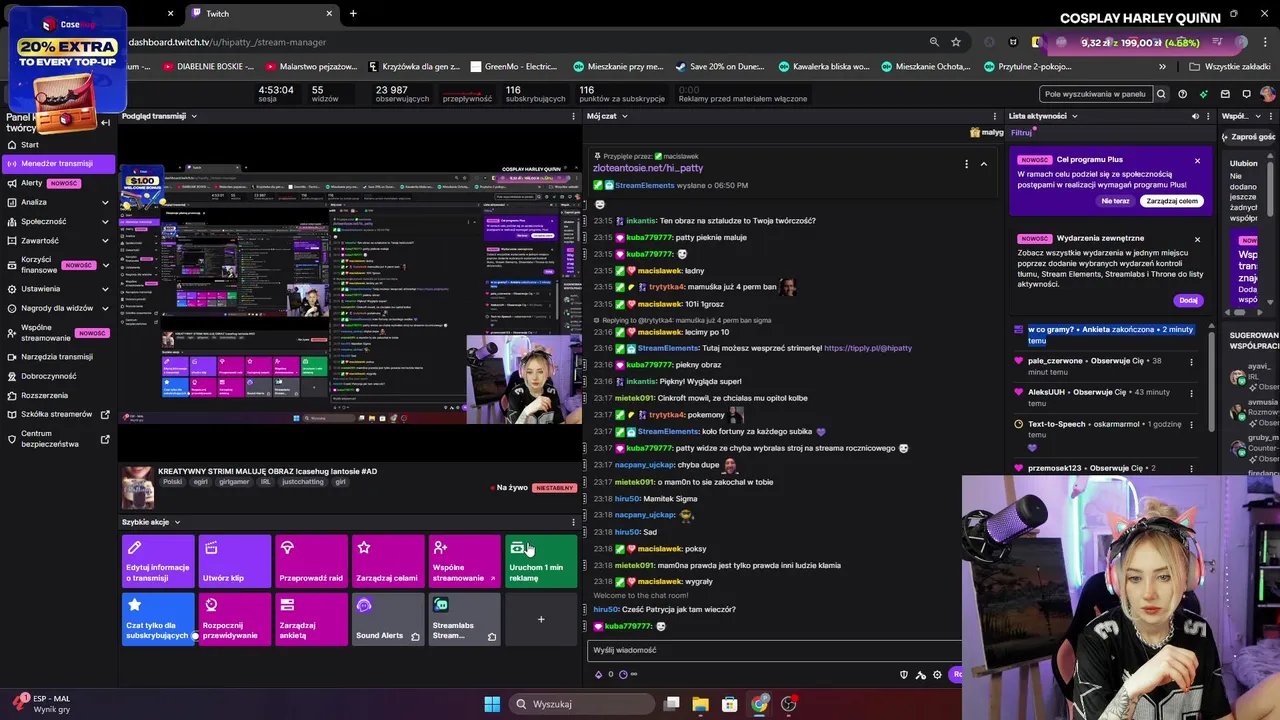Image resolution: width=1280 pixels, height=720 pixels.
Task: Toggle 'Czat tylko dla subskrybujących' quick action
Action: pyautogui.click(x=158, y=619)
